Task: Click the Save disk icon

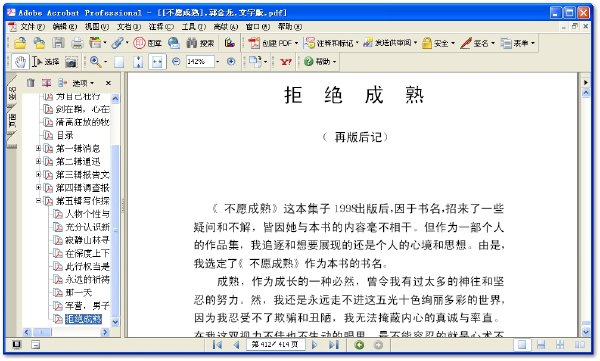Action: click(58, 43)
